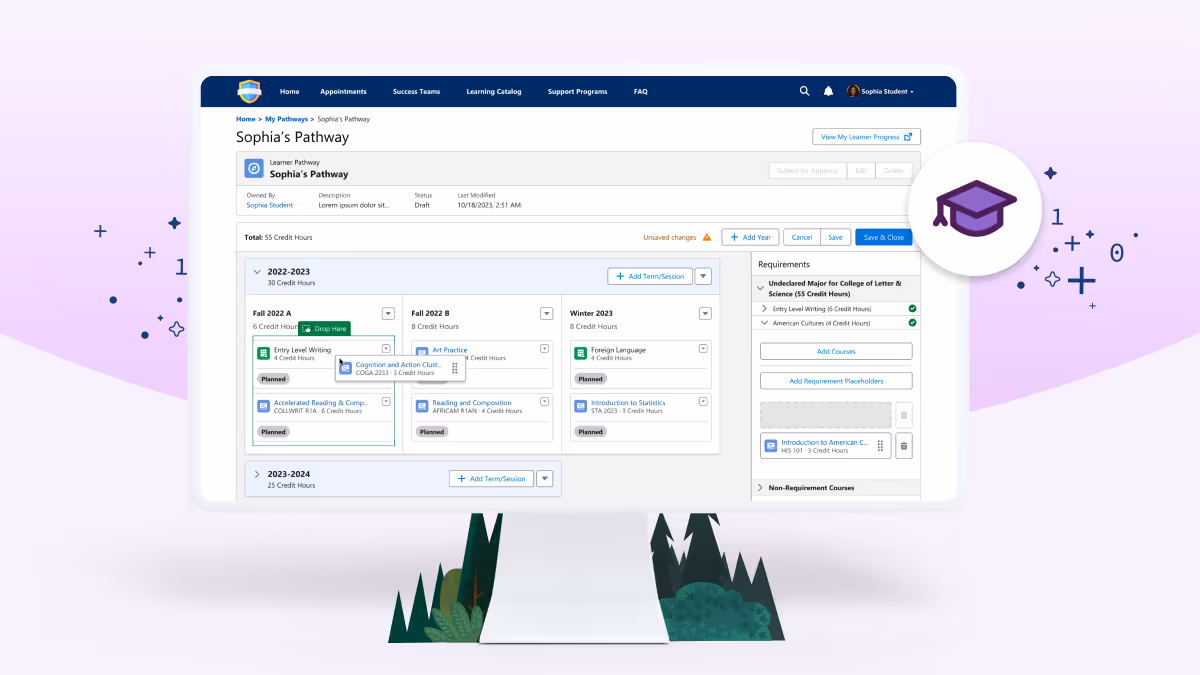The image size is (1200, 675).
Task: Open FAQ in navigation bar
Action: tap(641, 91)
